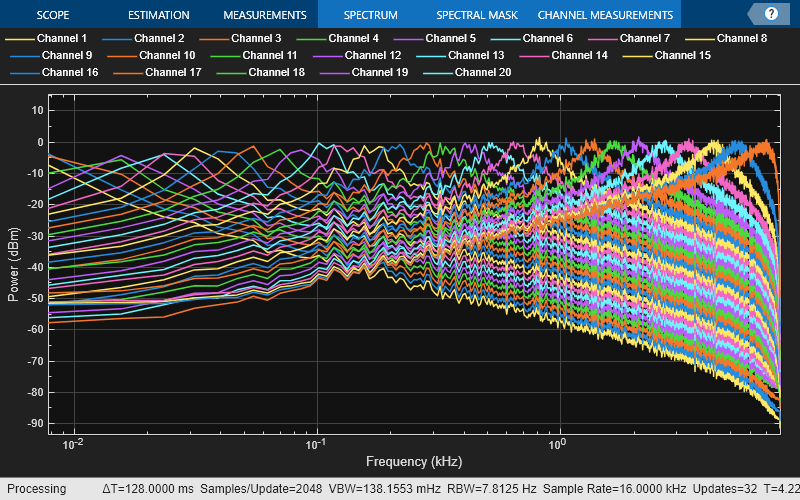Select the SPECTRUM tab
800x500 pixels.
click(x=370, y=15)
